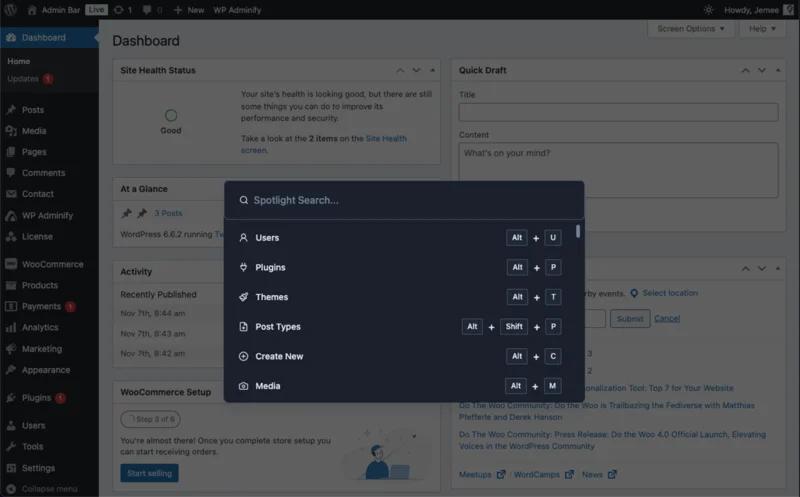Image resolution: width=800 pixels, height=497 pixels.
Task: Choose Post Types in Spotlight results
Action: (x=400, y=327)
